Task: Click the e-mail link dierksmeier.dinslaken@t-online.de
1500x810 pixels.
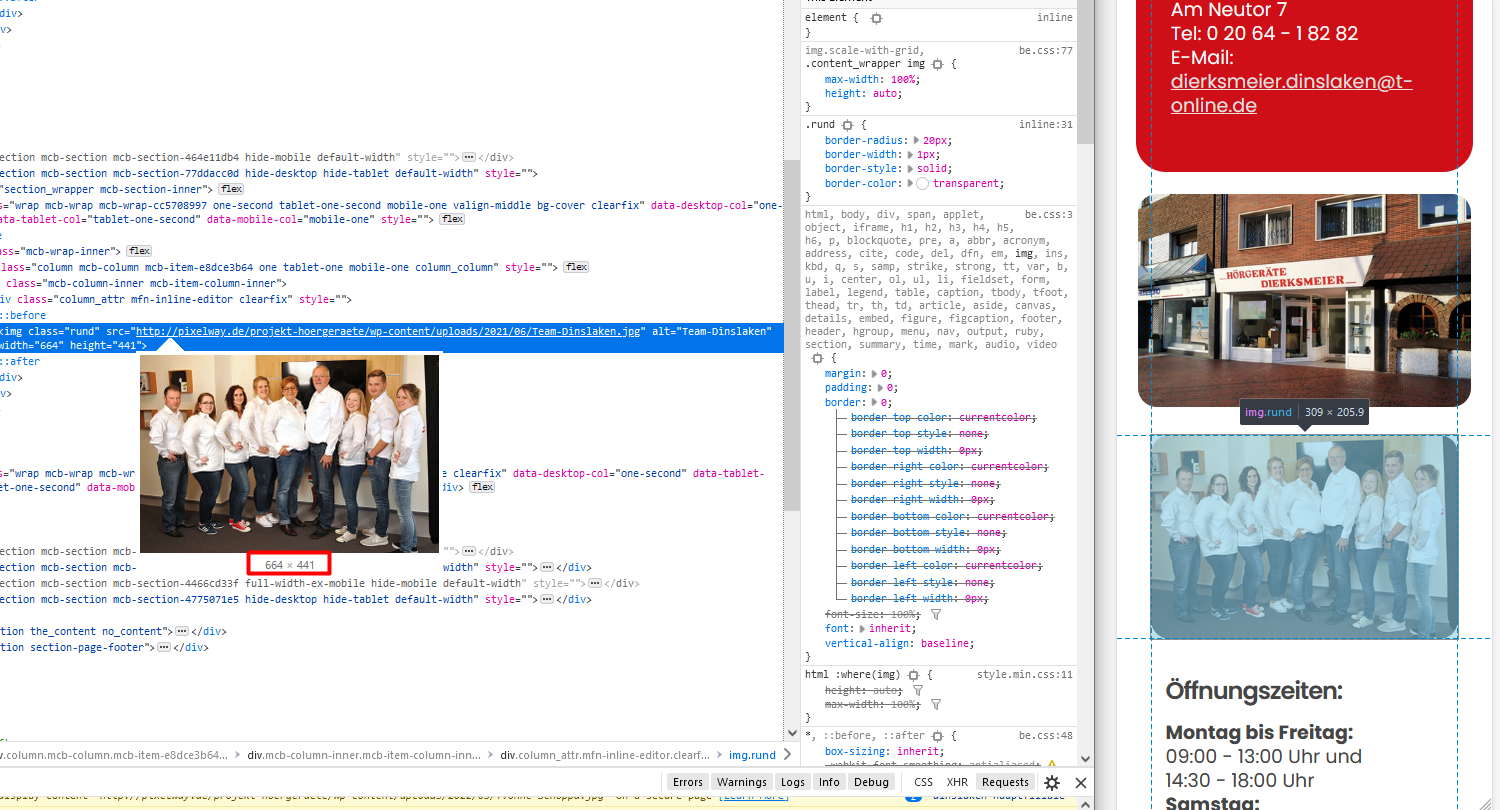Action: coord(1291,93)
